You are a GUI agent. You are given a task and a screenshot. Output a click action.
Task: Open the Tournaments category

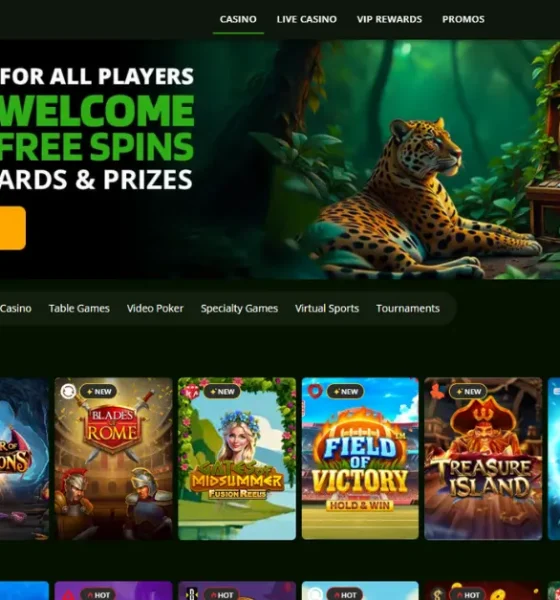click(408, 308)
